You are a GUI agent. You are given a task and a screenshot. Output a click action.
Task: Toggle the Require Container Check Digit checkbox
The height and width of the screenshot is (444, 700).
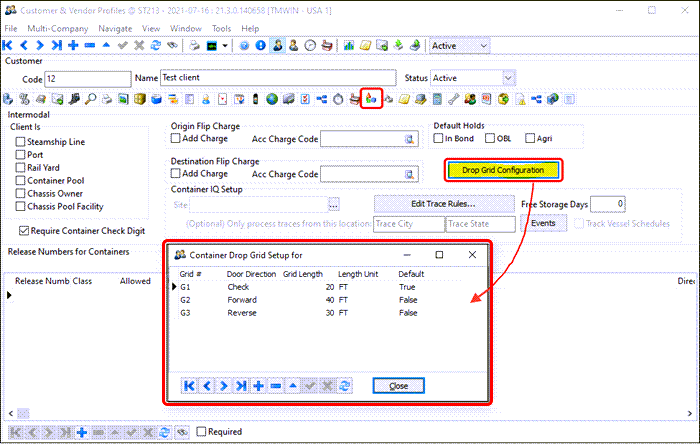click(22, 231)
